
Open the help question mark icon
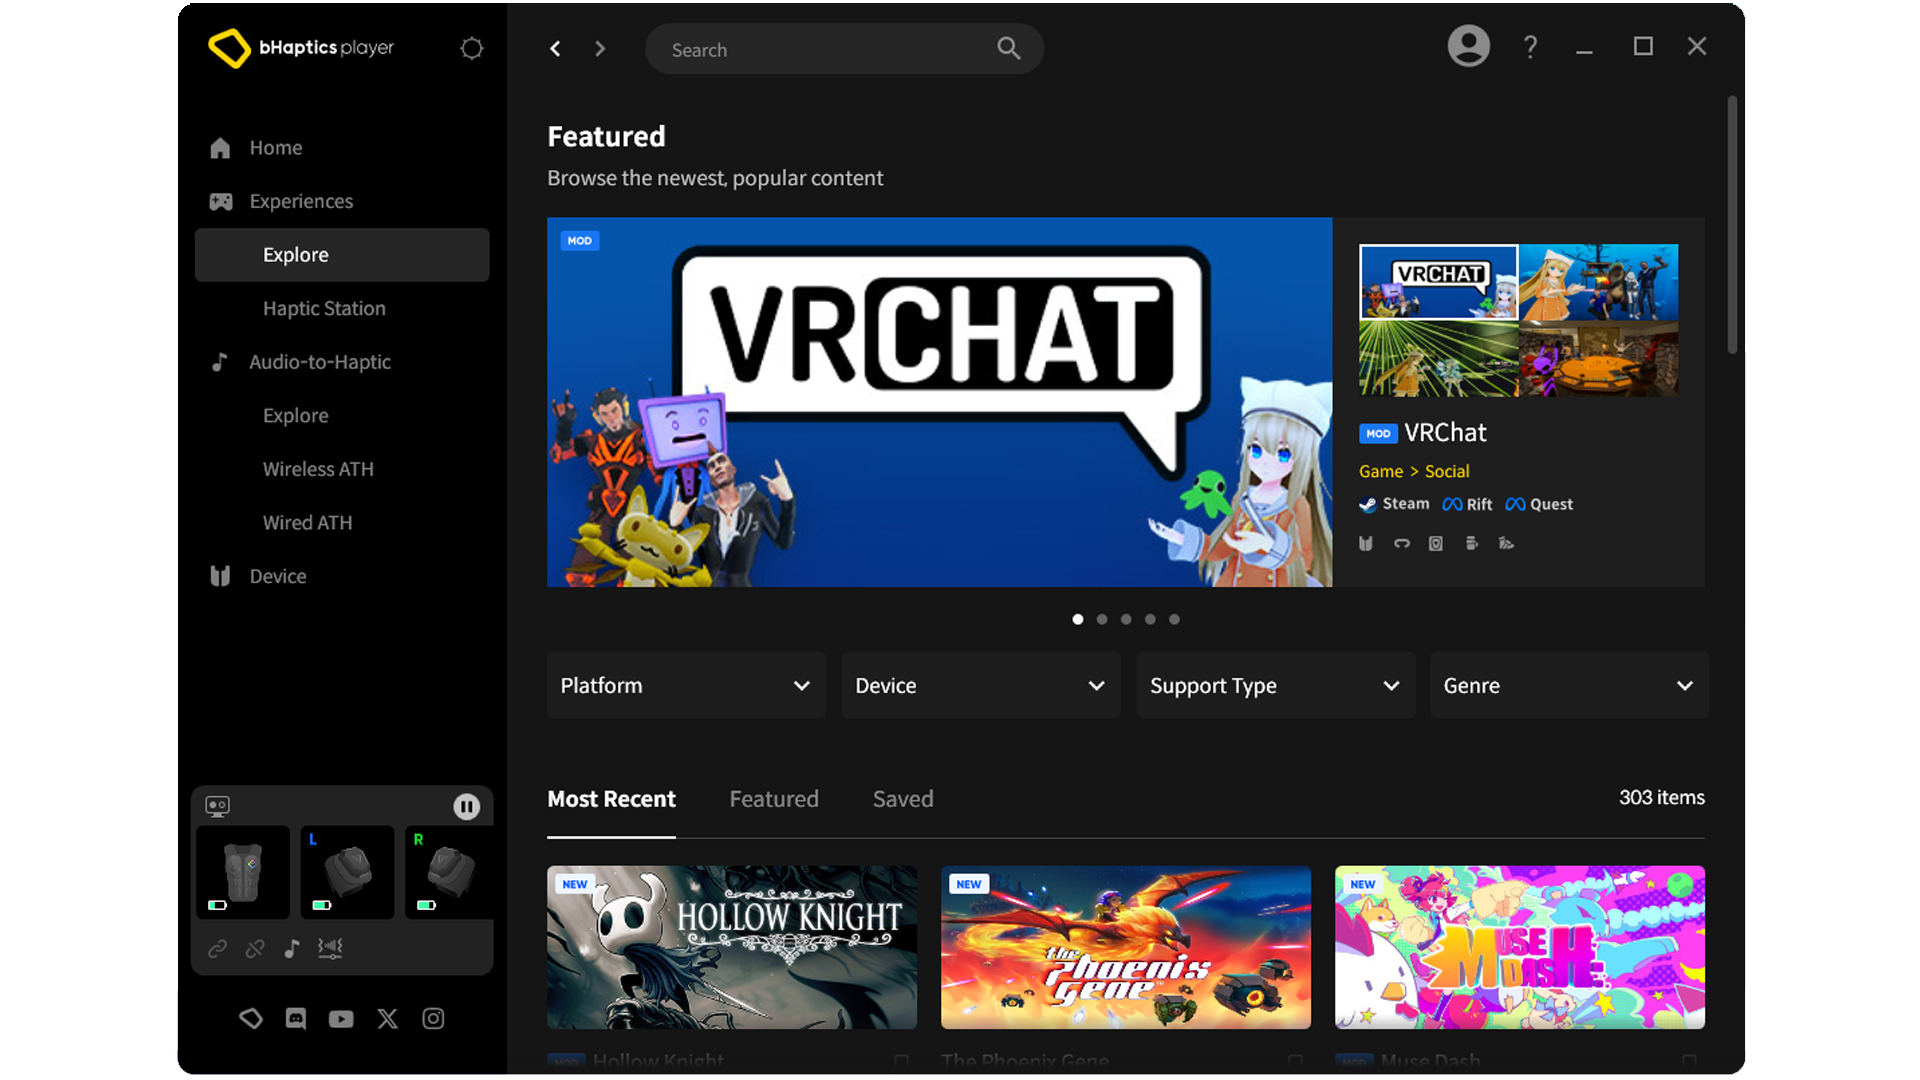(1530, 47)
